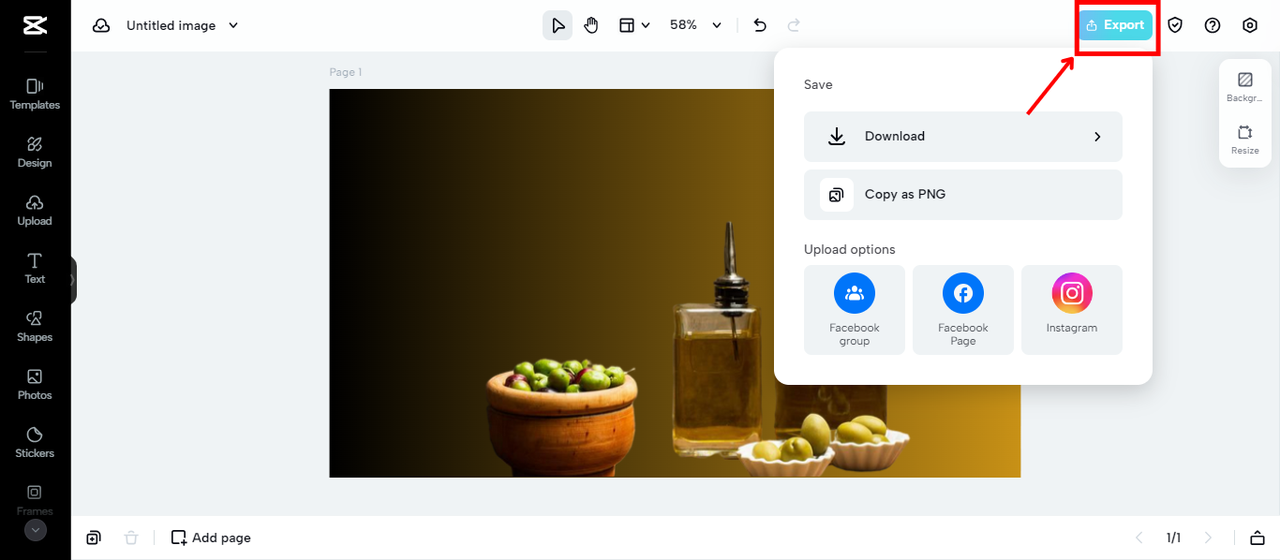Choose Download in the Save menu
Image resolution: width=1280 pixels, height=560 pixels.
[x=962, y=136]
